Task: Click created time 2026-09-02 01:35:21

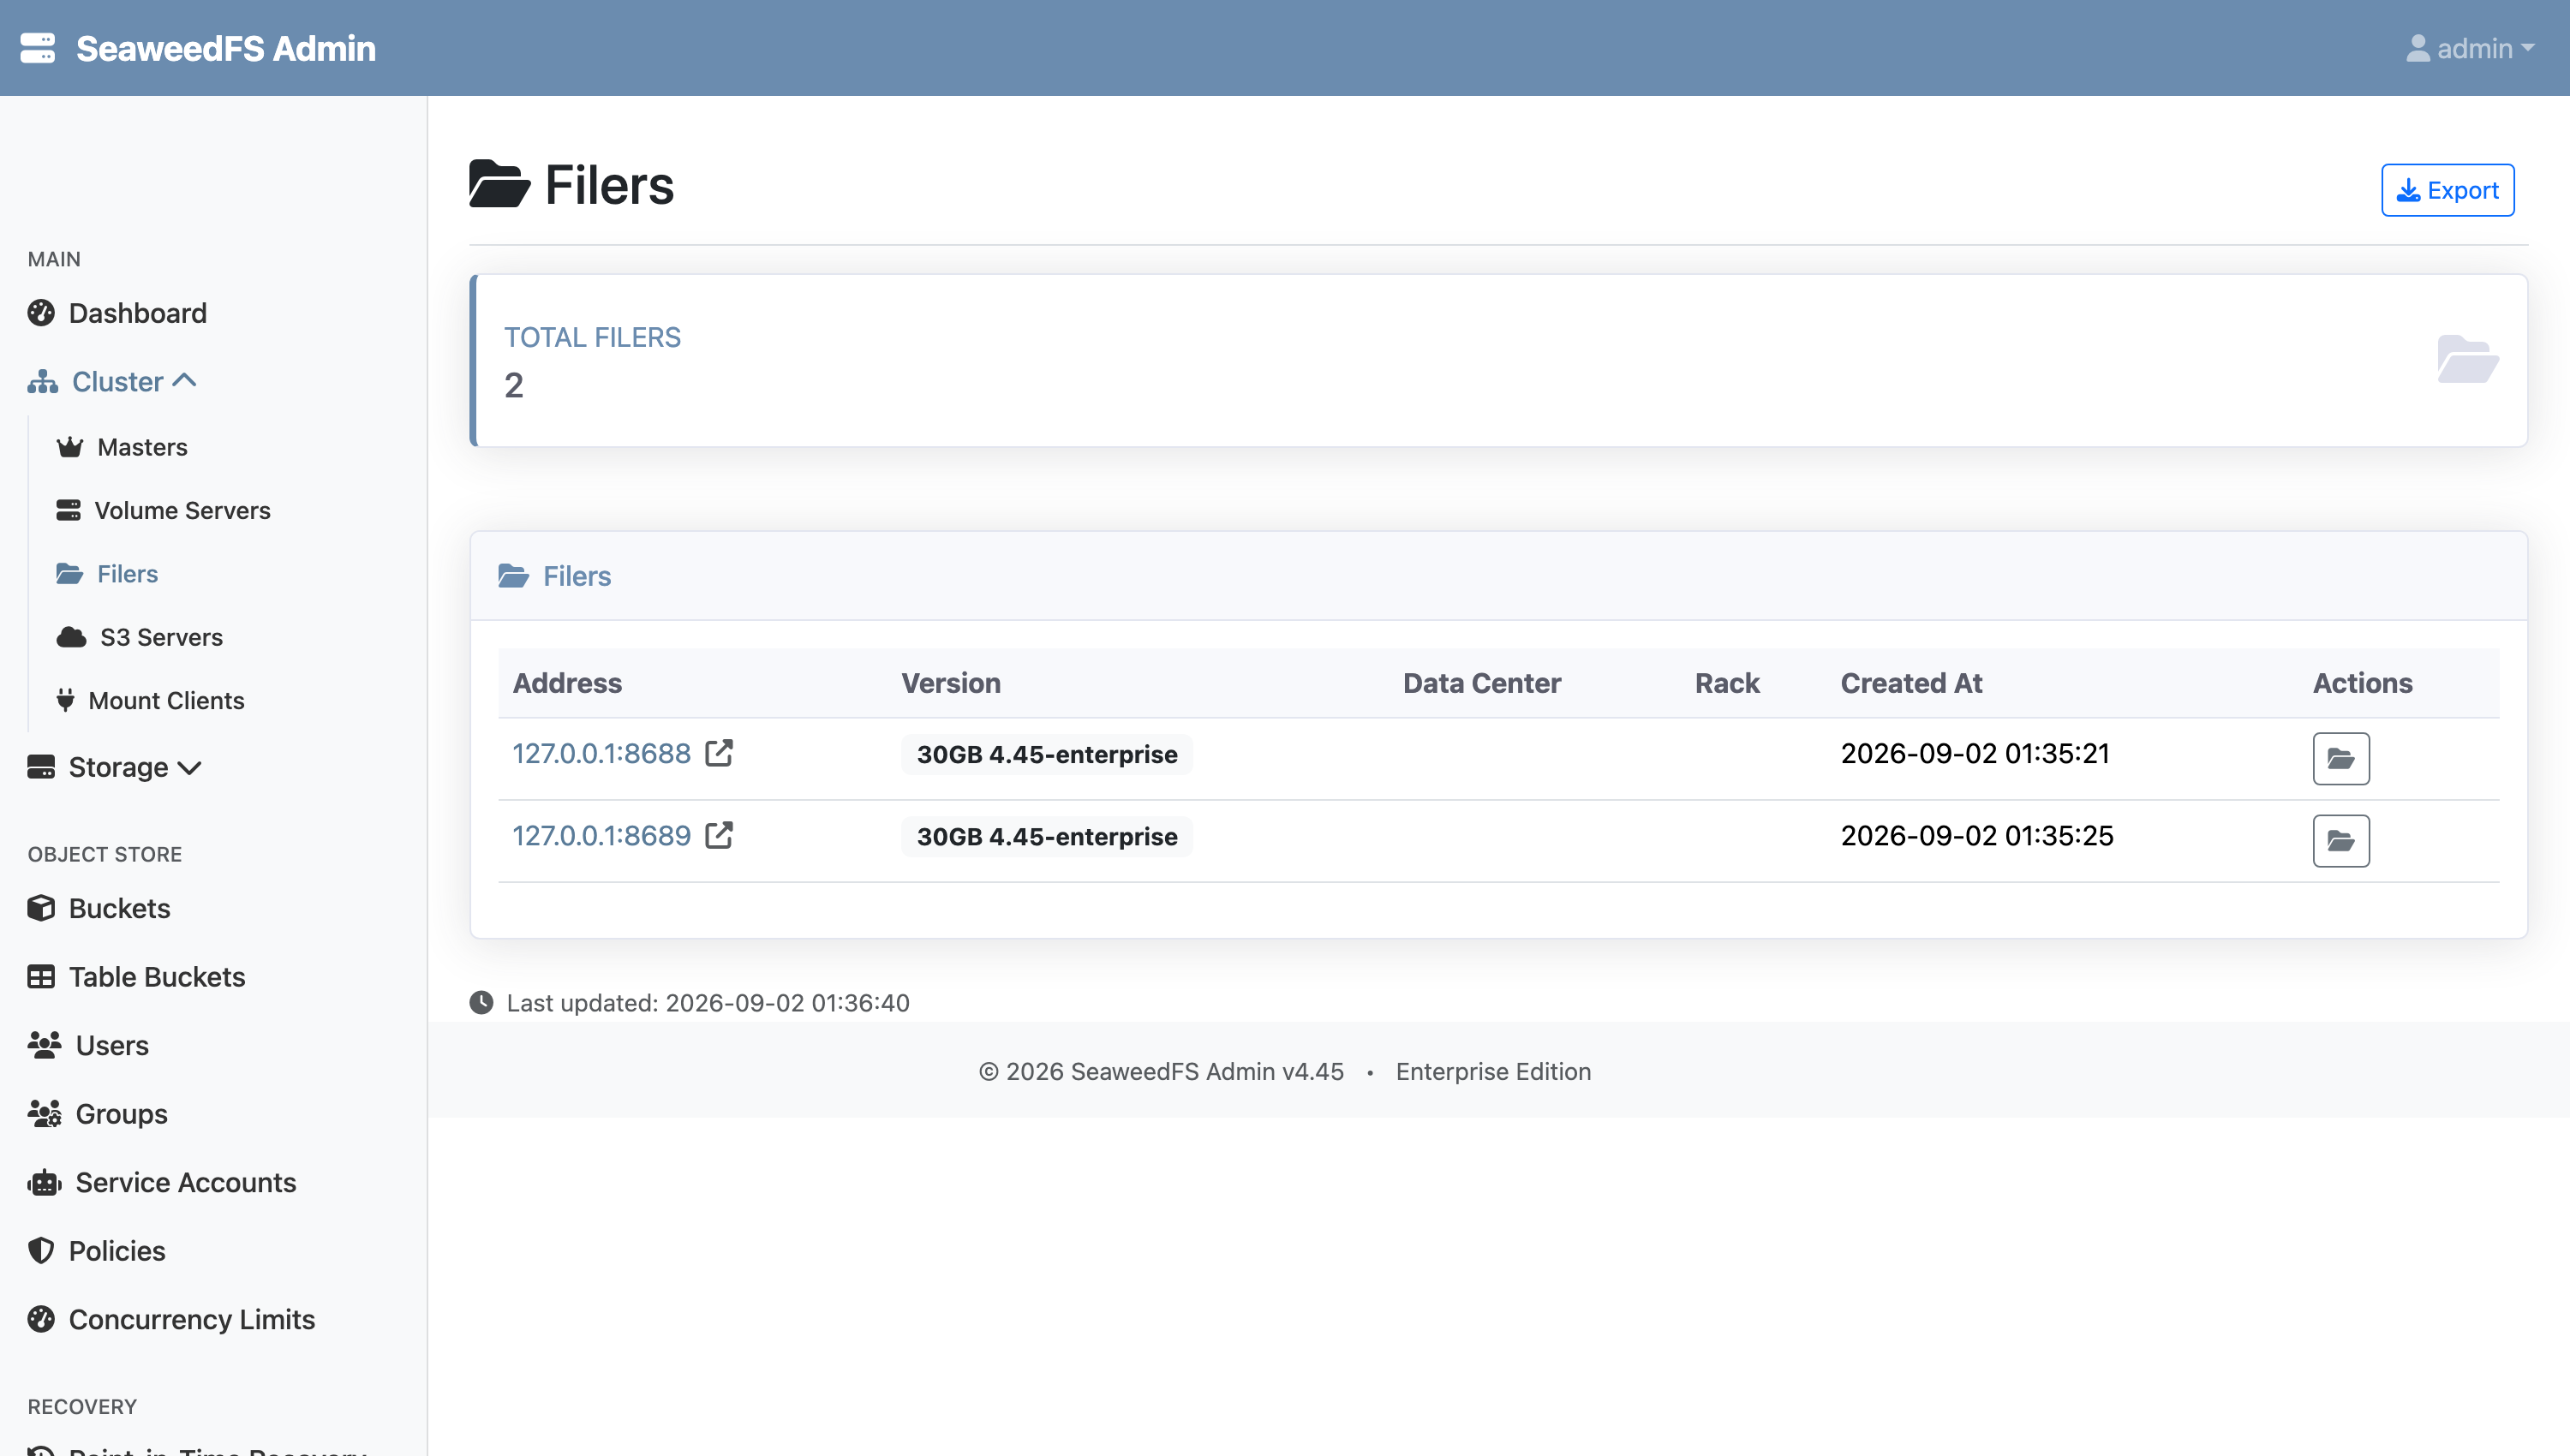Action: (x=1975, y=753)
